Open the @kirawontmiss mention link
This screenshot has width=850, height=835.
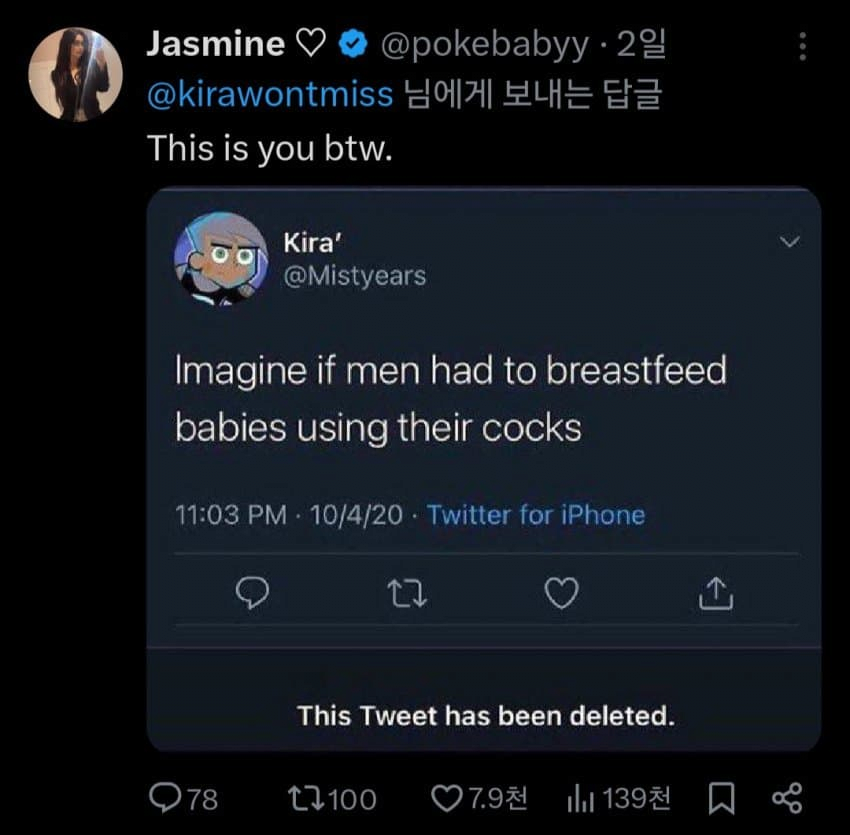coord(270,95)
